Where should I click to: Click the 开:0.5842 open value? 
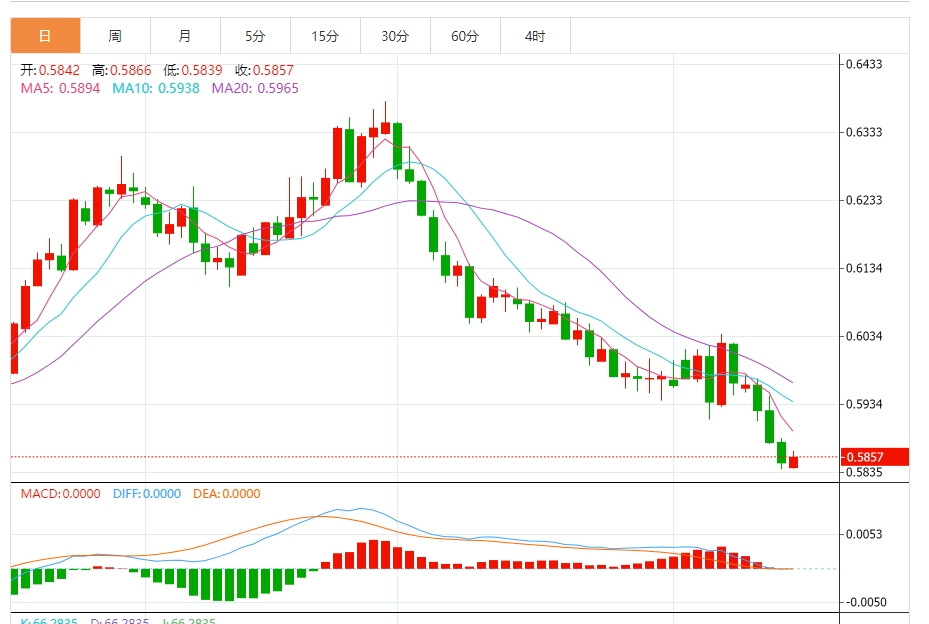tap(50, 70)
